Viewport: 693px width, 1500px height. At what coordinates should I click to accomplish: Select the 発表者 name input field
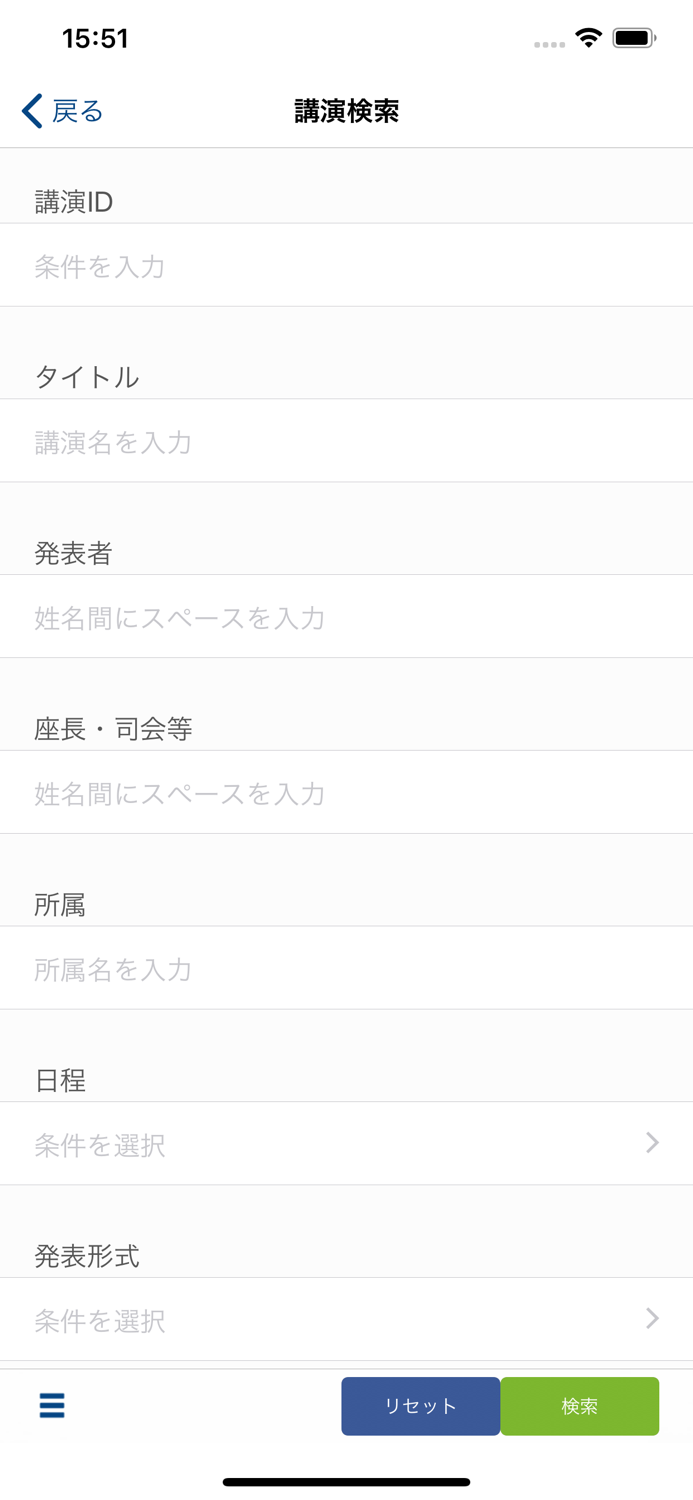[x=300, y=617]
